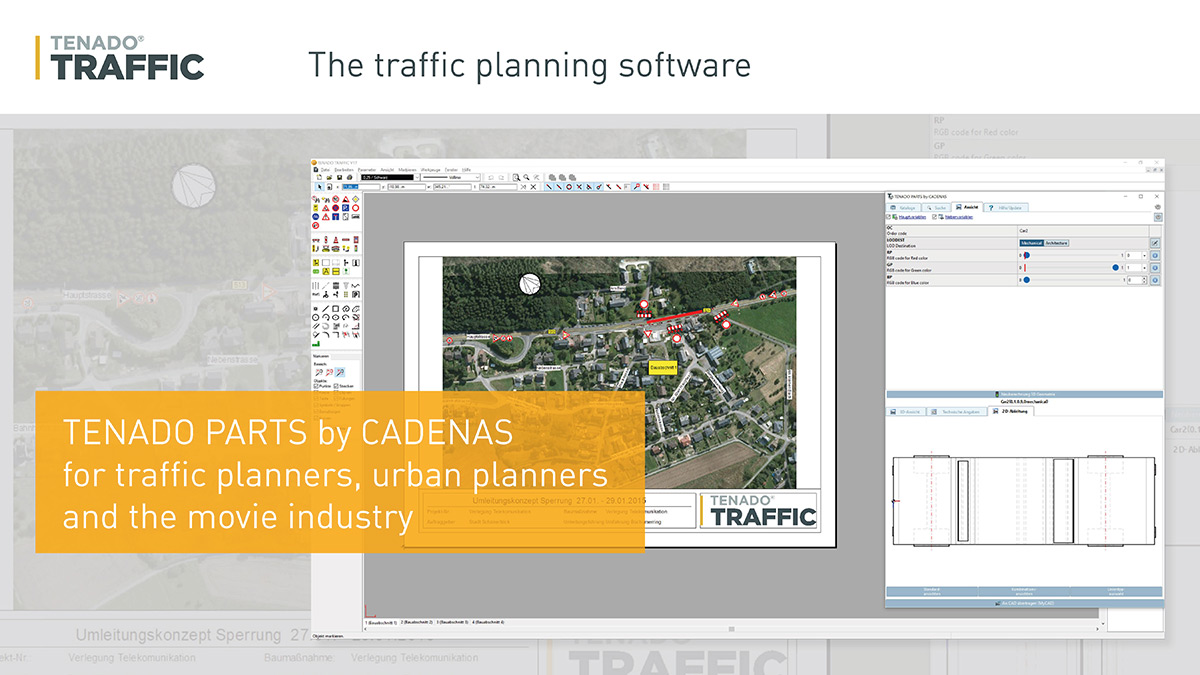Switch to the Hilfe/Update tab
1200x675 pixels.
click(x=1006, y=208)
